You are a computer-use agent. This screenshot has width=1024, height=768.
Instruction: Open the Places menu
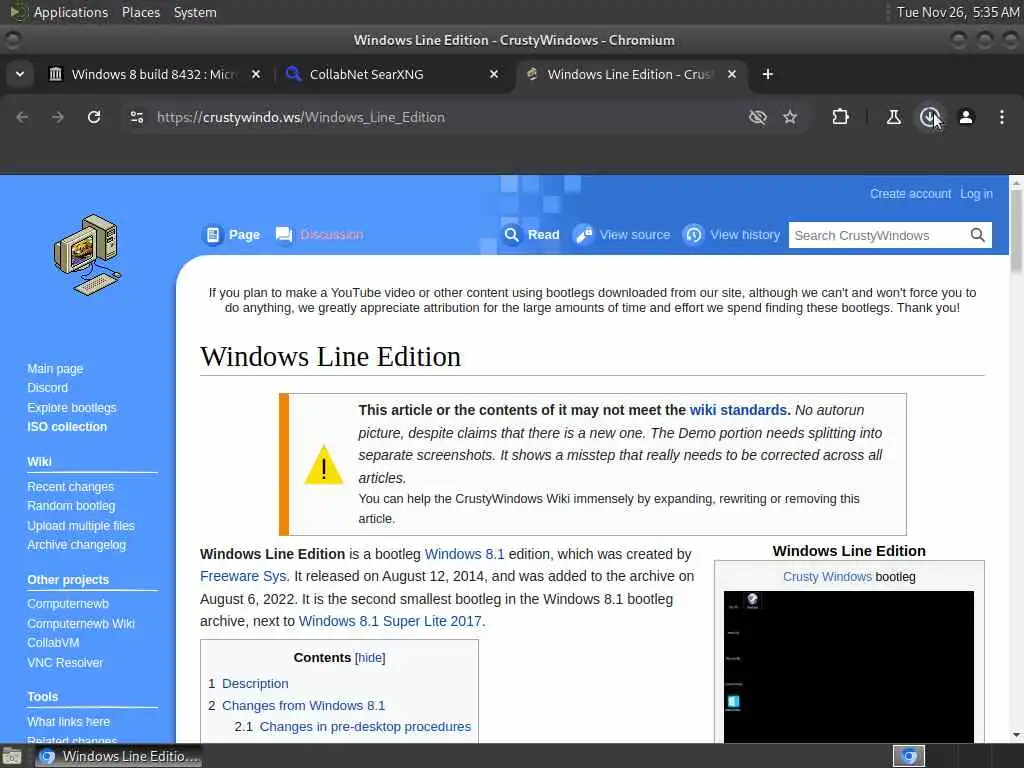coord(140,12)
